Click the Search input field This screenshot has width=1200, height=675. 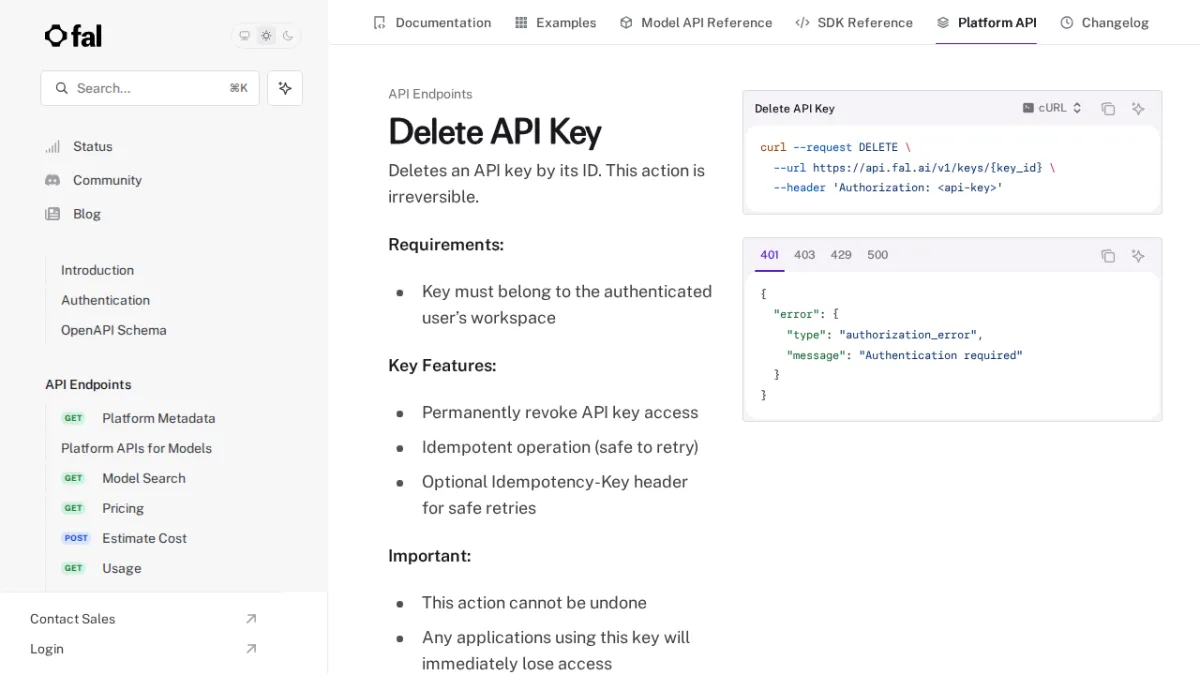pos(150,88)
